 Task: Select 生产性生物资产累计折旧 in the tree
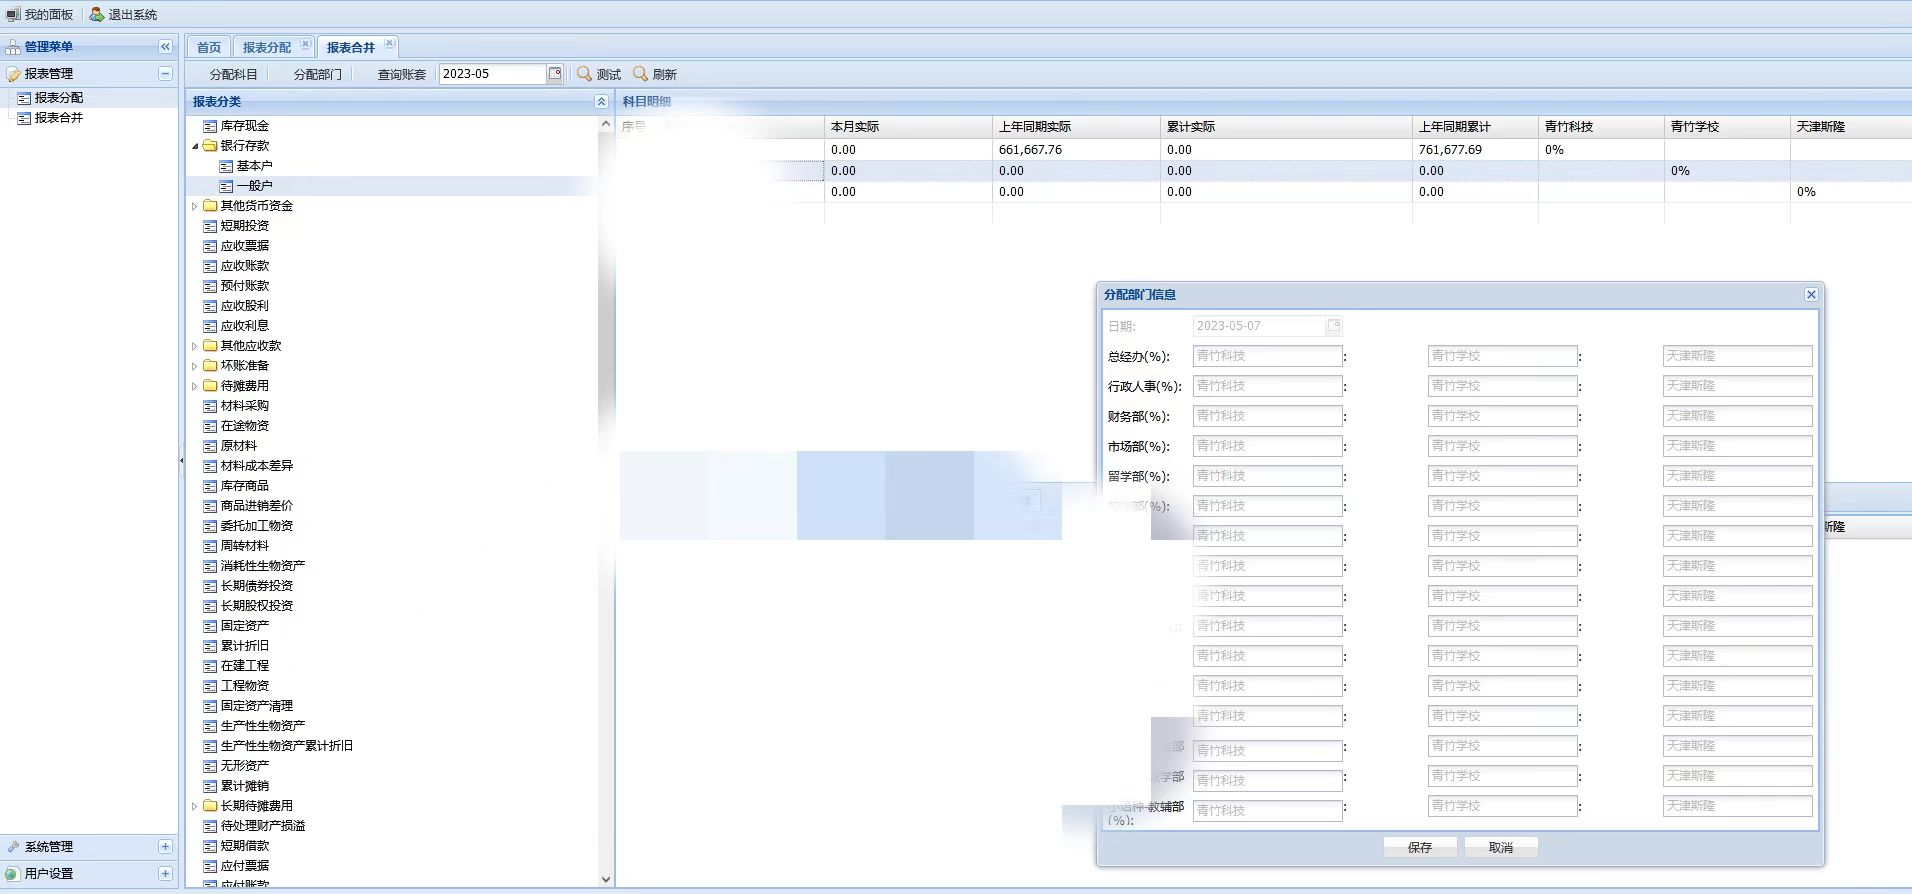[286, 746]
